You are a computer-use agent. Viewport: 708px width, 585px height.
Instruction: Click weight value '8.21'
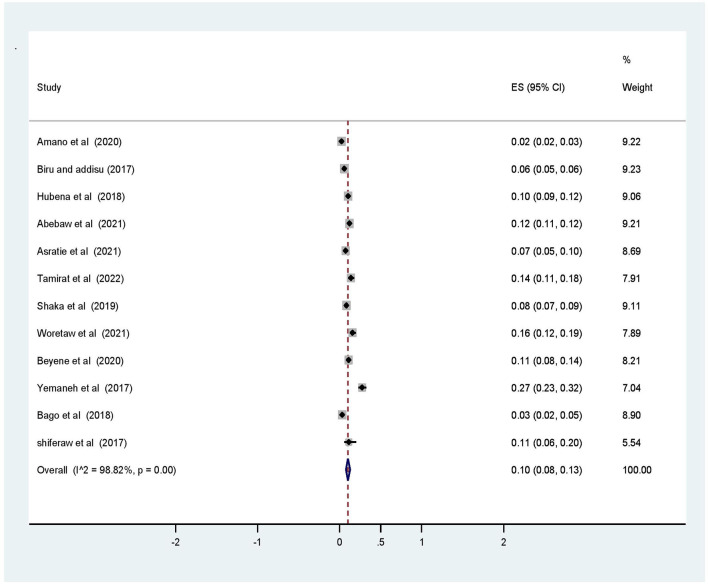pyautogui.click(x=631, y=361)
